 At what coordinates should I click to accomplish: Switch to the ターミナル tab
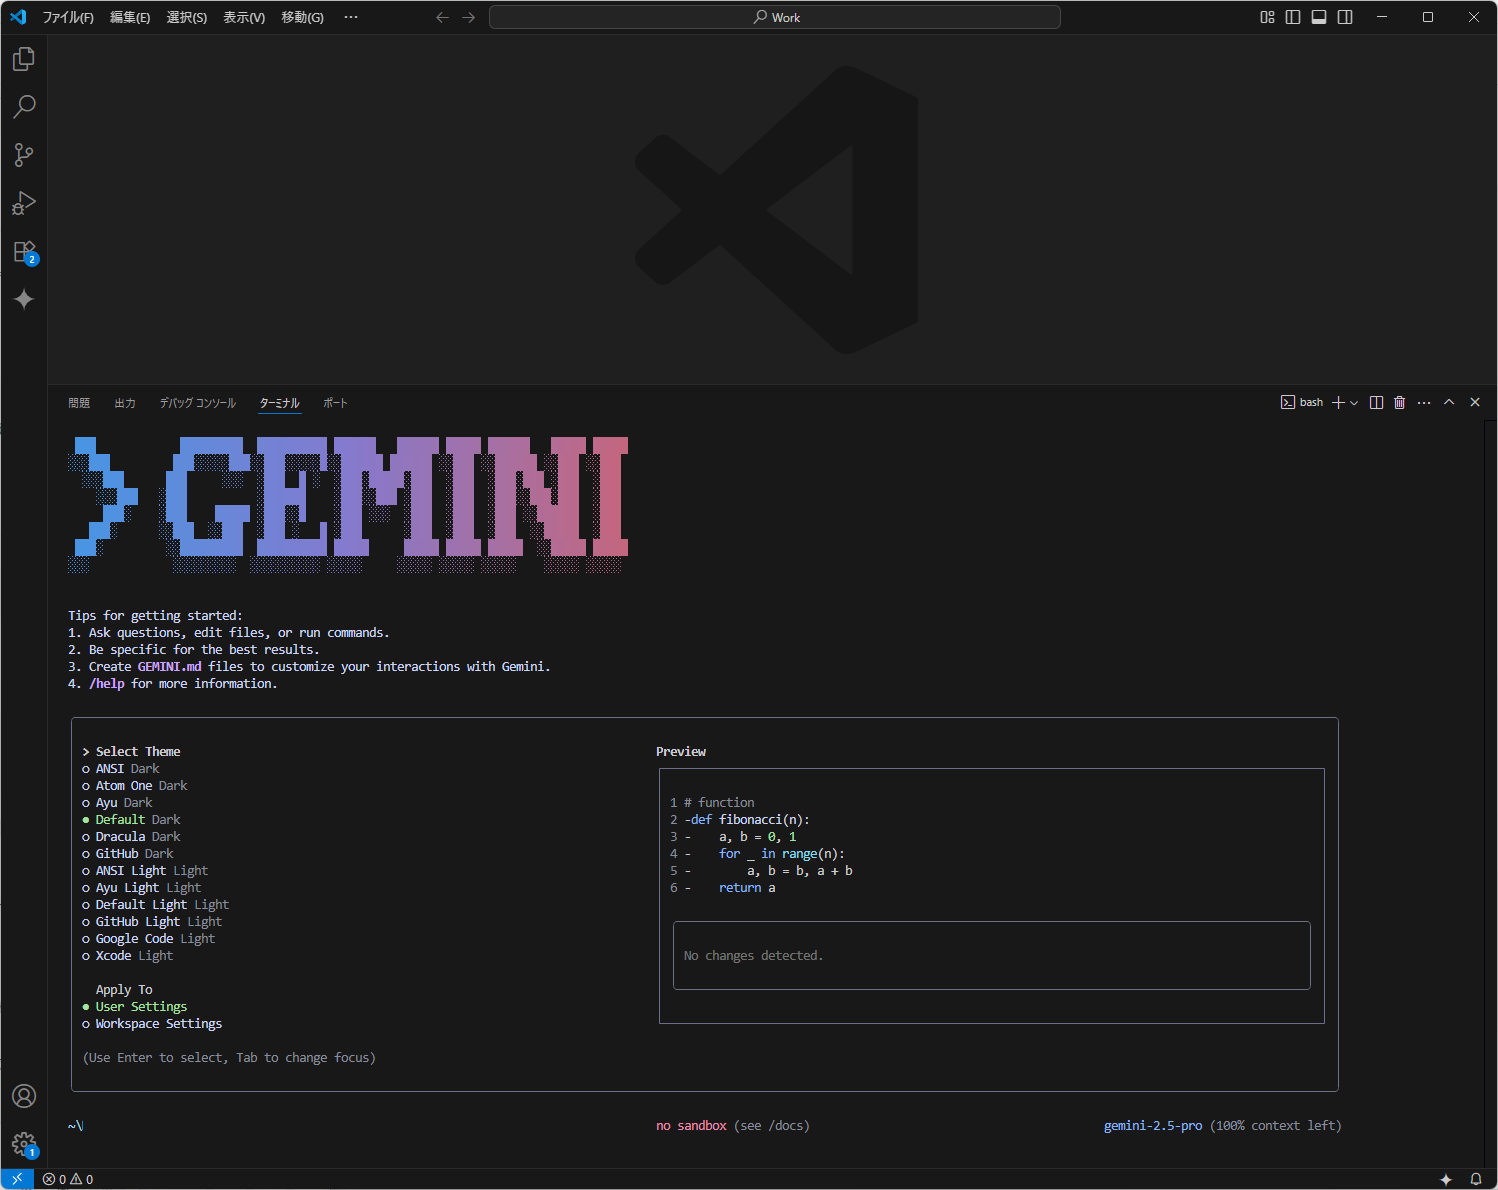click(280, 403)
